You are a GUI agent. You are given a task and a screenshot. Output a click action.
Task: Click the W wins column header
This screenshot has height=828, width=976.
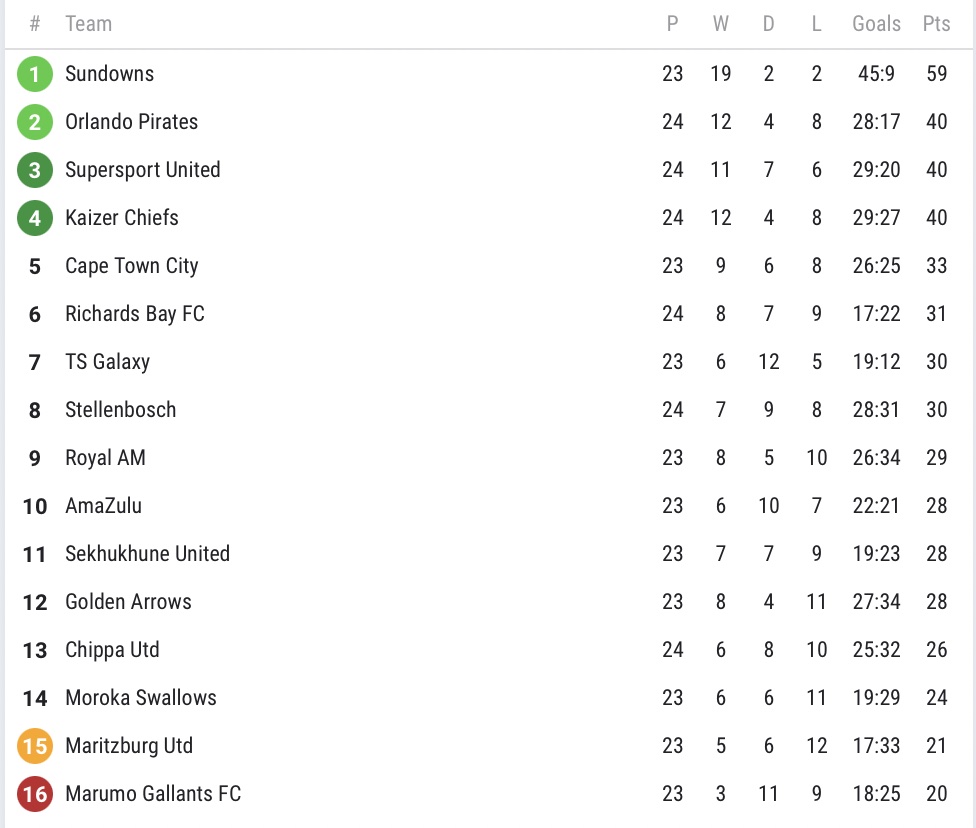[720, 24]
